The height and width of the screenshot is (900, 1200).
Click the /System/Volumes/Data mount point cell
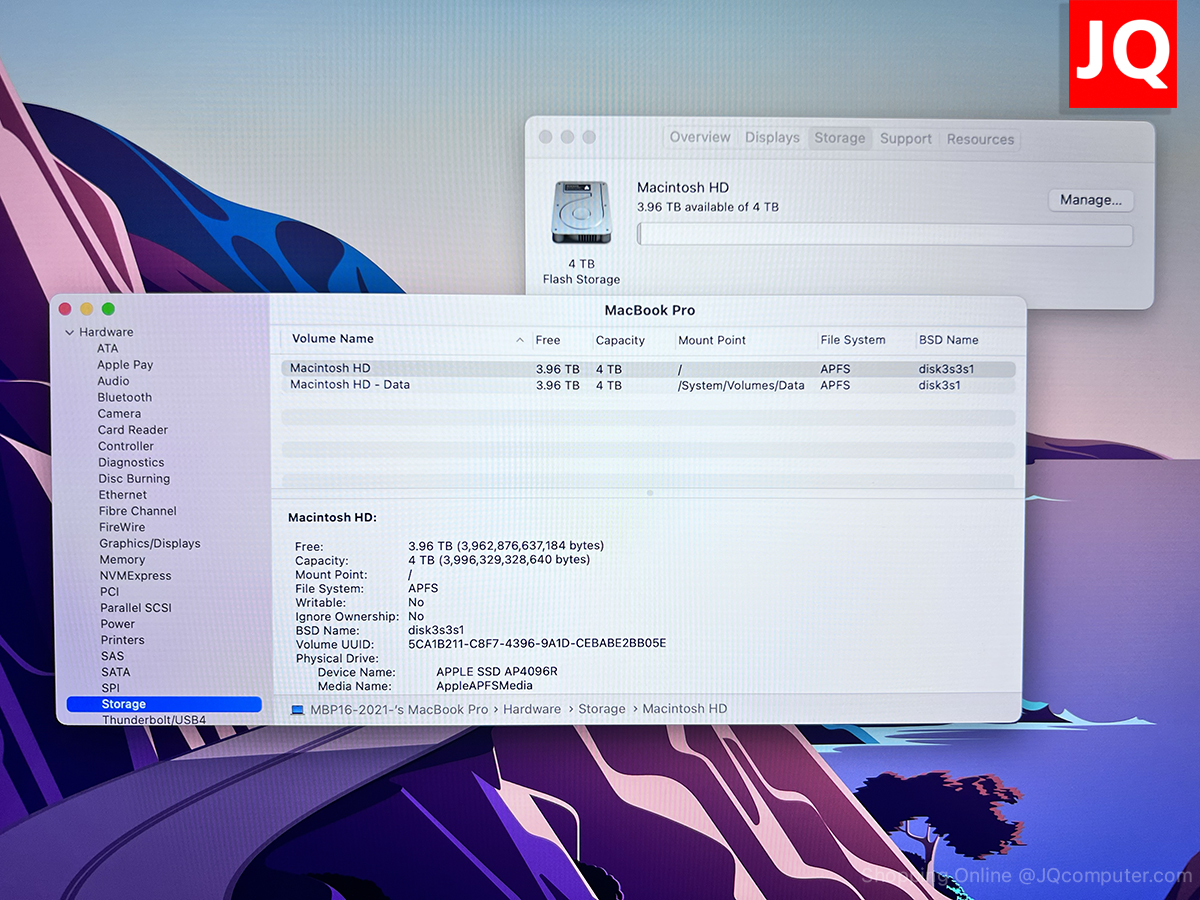[x=741, y=385]
